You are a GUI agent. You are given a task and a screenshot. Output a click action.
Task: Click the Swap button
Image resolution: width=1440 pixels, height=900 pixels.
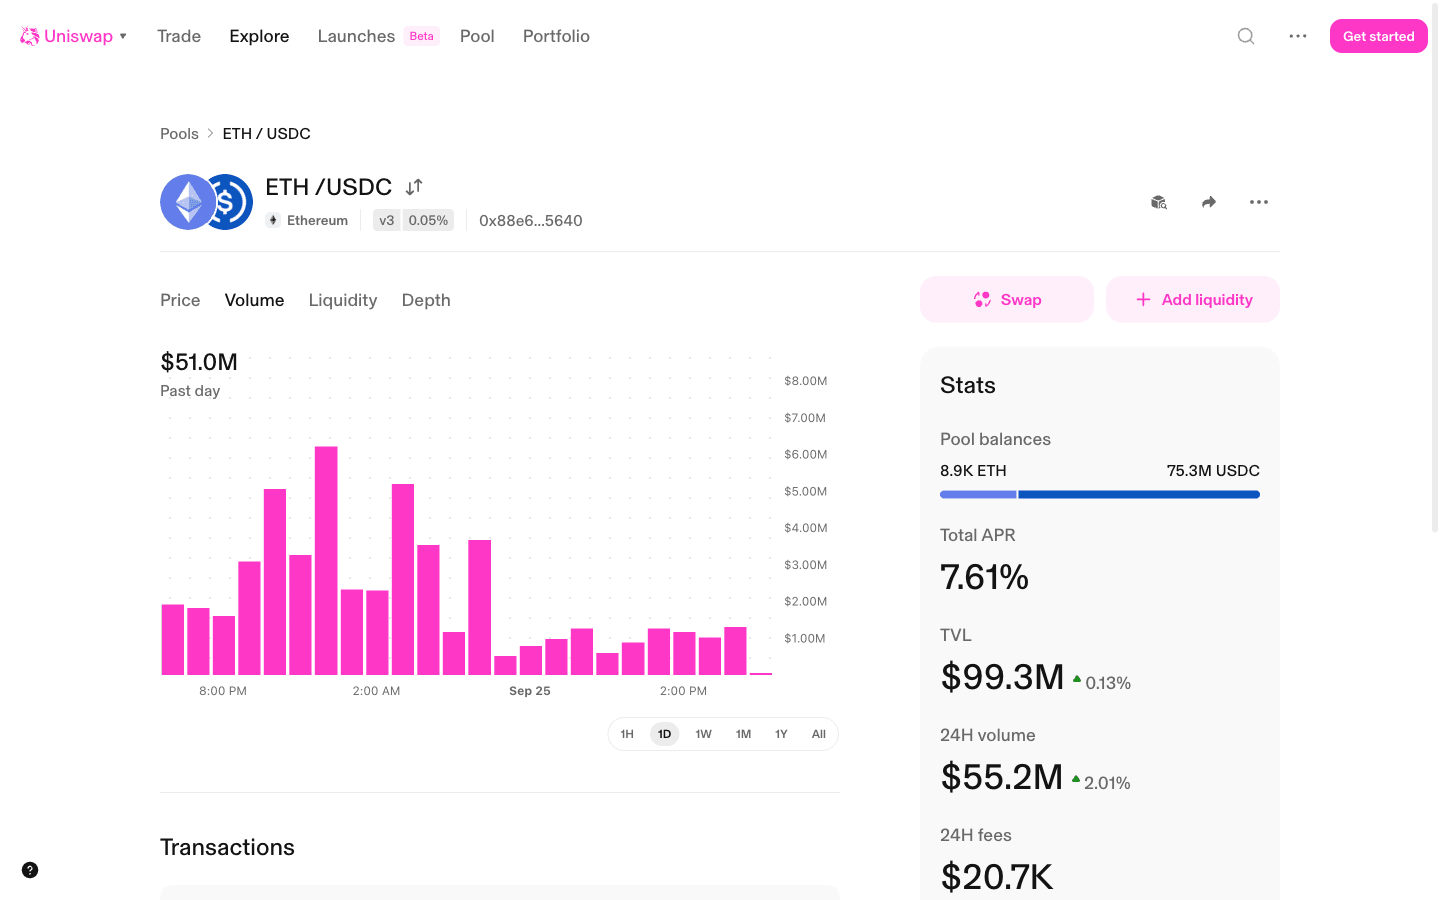click(x=1007, y=299)
